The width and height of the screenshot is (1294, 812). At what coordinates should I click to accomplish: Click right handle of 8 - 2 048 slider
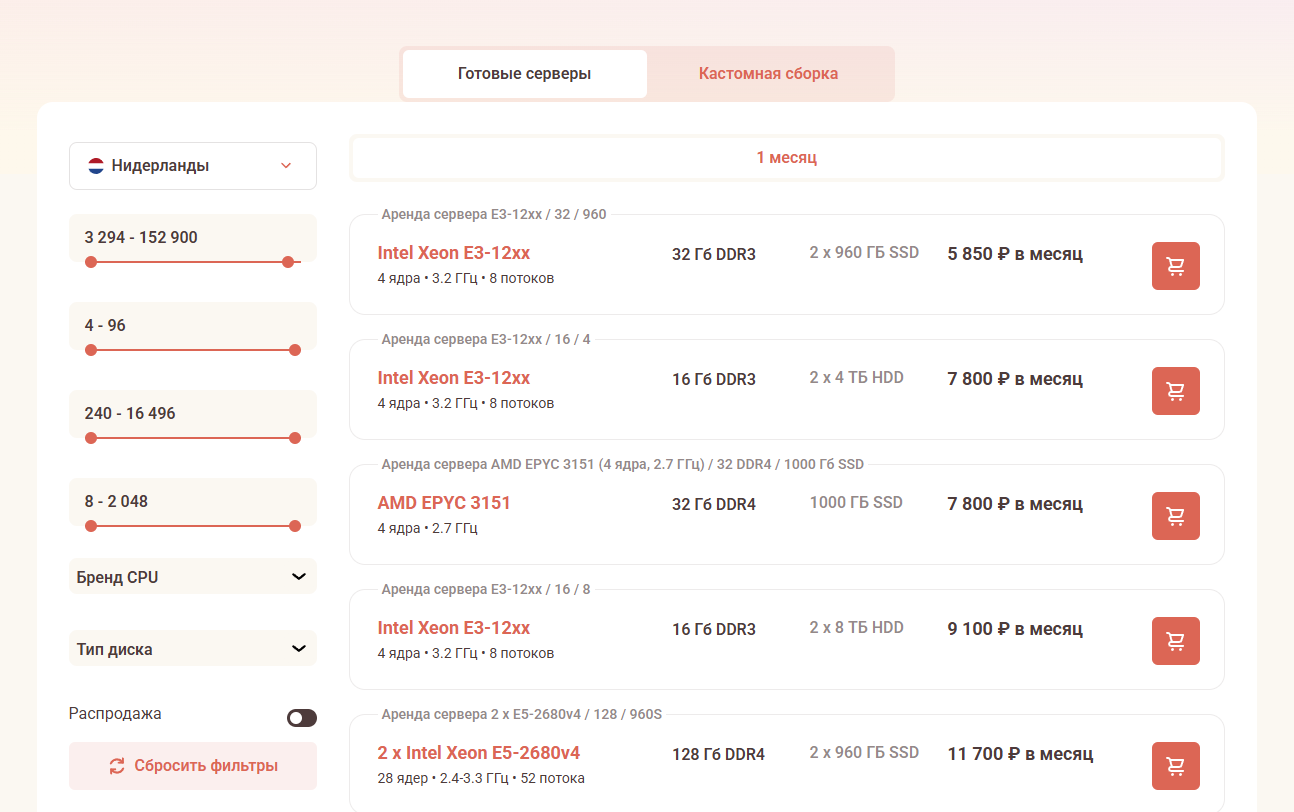click(x=295, y=526)
